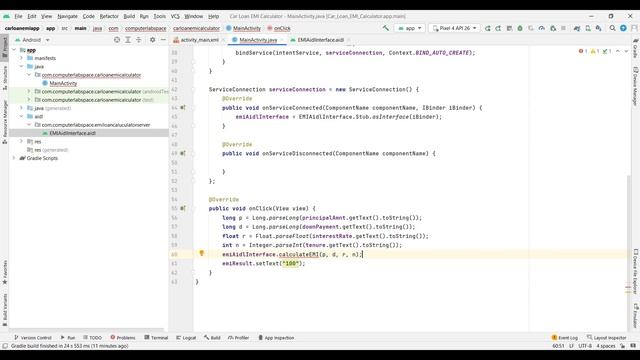Click gutter icon beside onServiceDisconnected
This screenshot has height=360, width=640.
[x=183, y=153]
